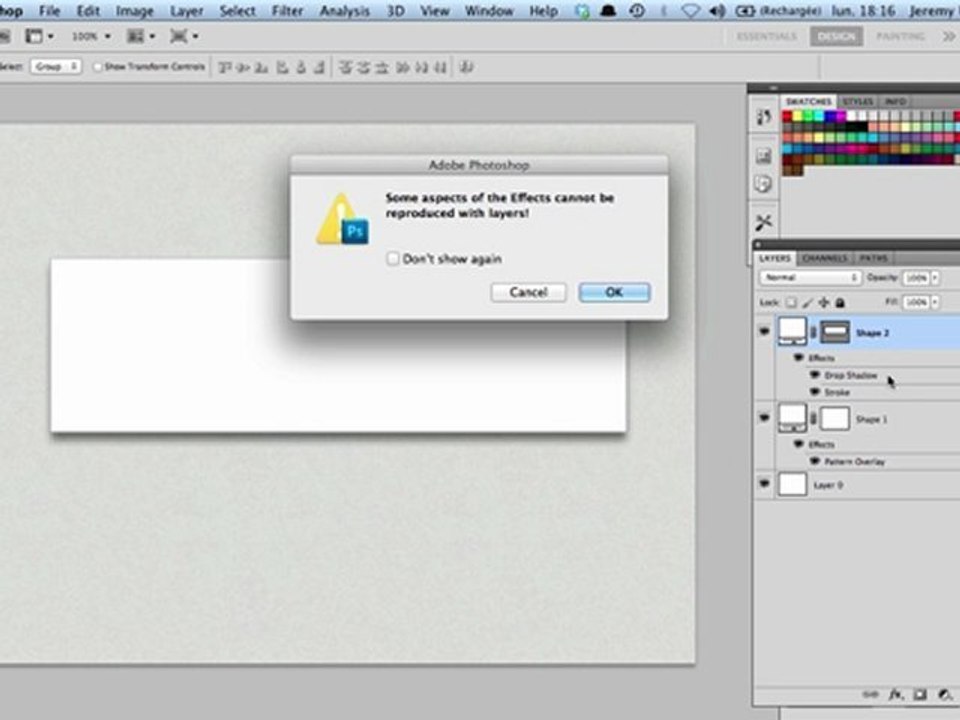Open the Analysis menu

click(x=345, y=11)
